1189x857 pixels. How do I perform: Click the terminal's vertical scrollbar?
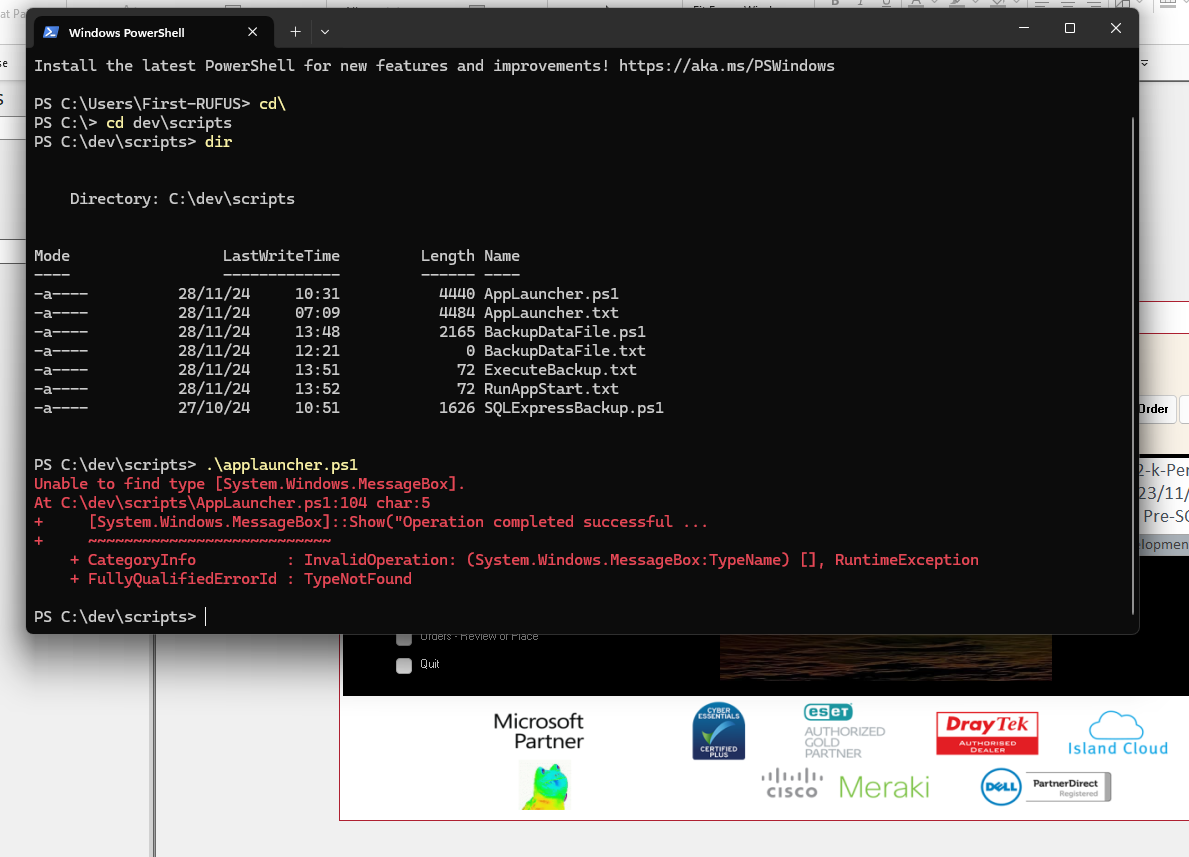point(1133,364)
